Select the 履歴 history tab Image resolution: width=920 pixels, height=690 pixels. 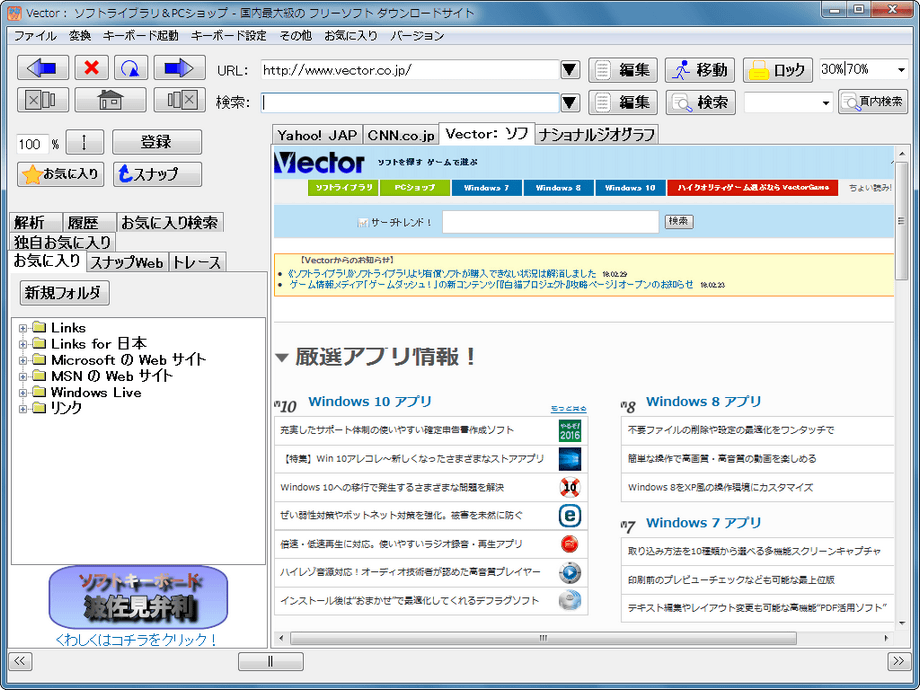[89, 223]
